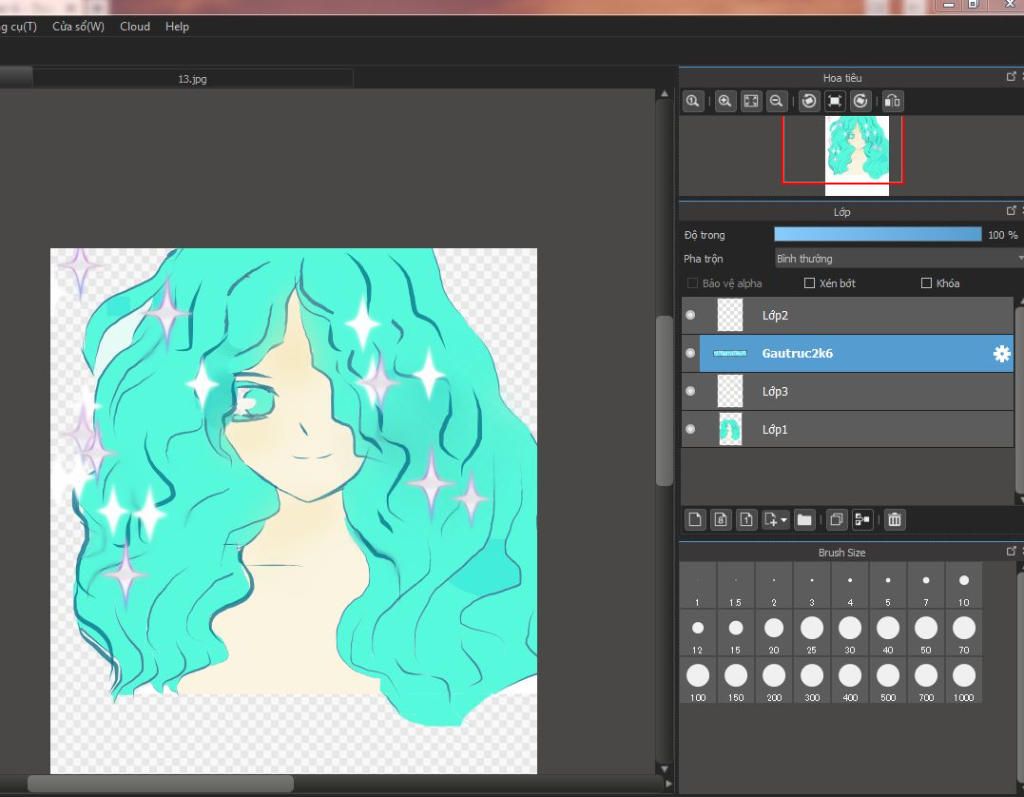
Task: Create a new 1-bit layer
Action: tap(746, 520)
